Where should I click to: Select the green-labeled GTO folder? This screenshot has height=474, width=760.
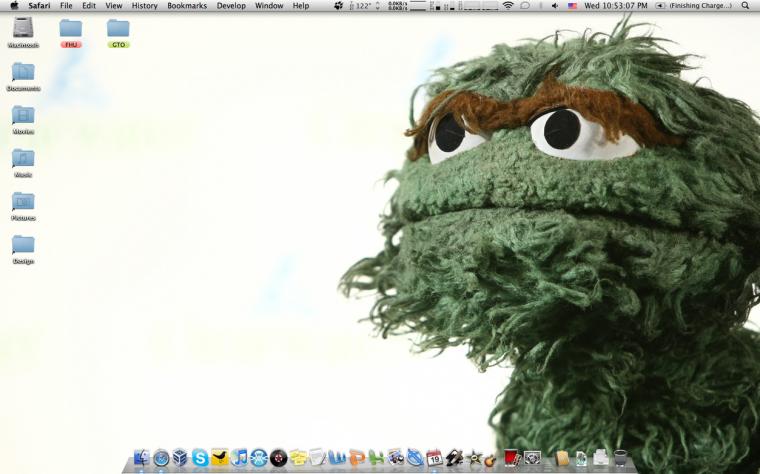tap(118, 32)
